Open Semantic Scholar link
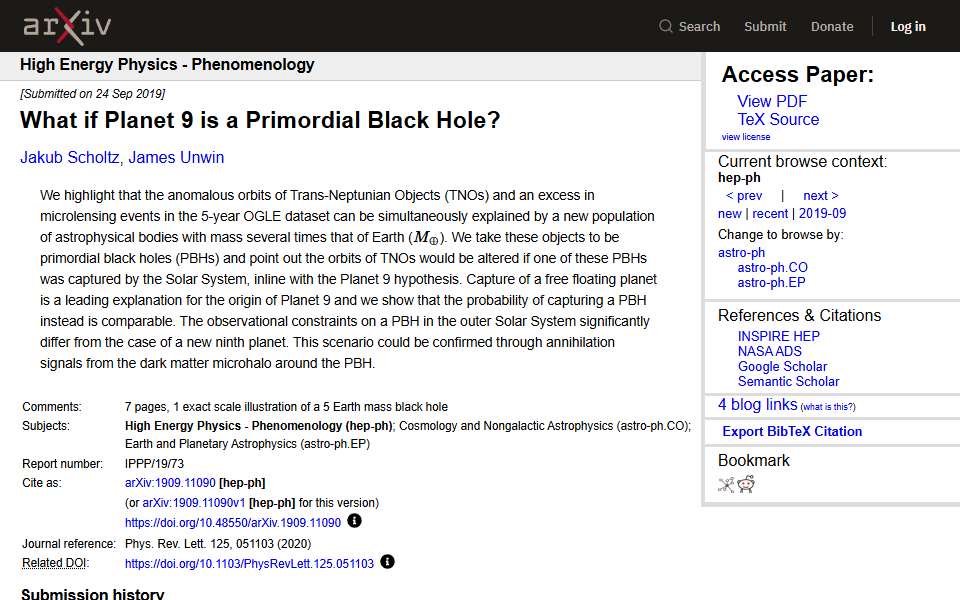960x600 pixels. tap(789, 381)
